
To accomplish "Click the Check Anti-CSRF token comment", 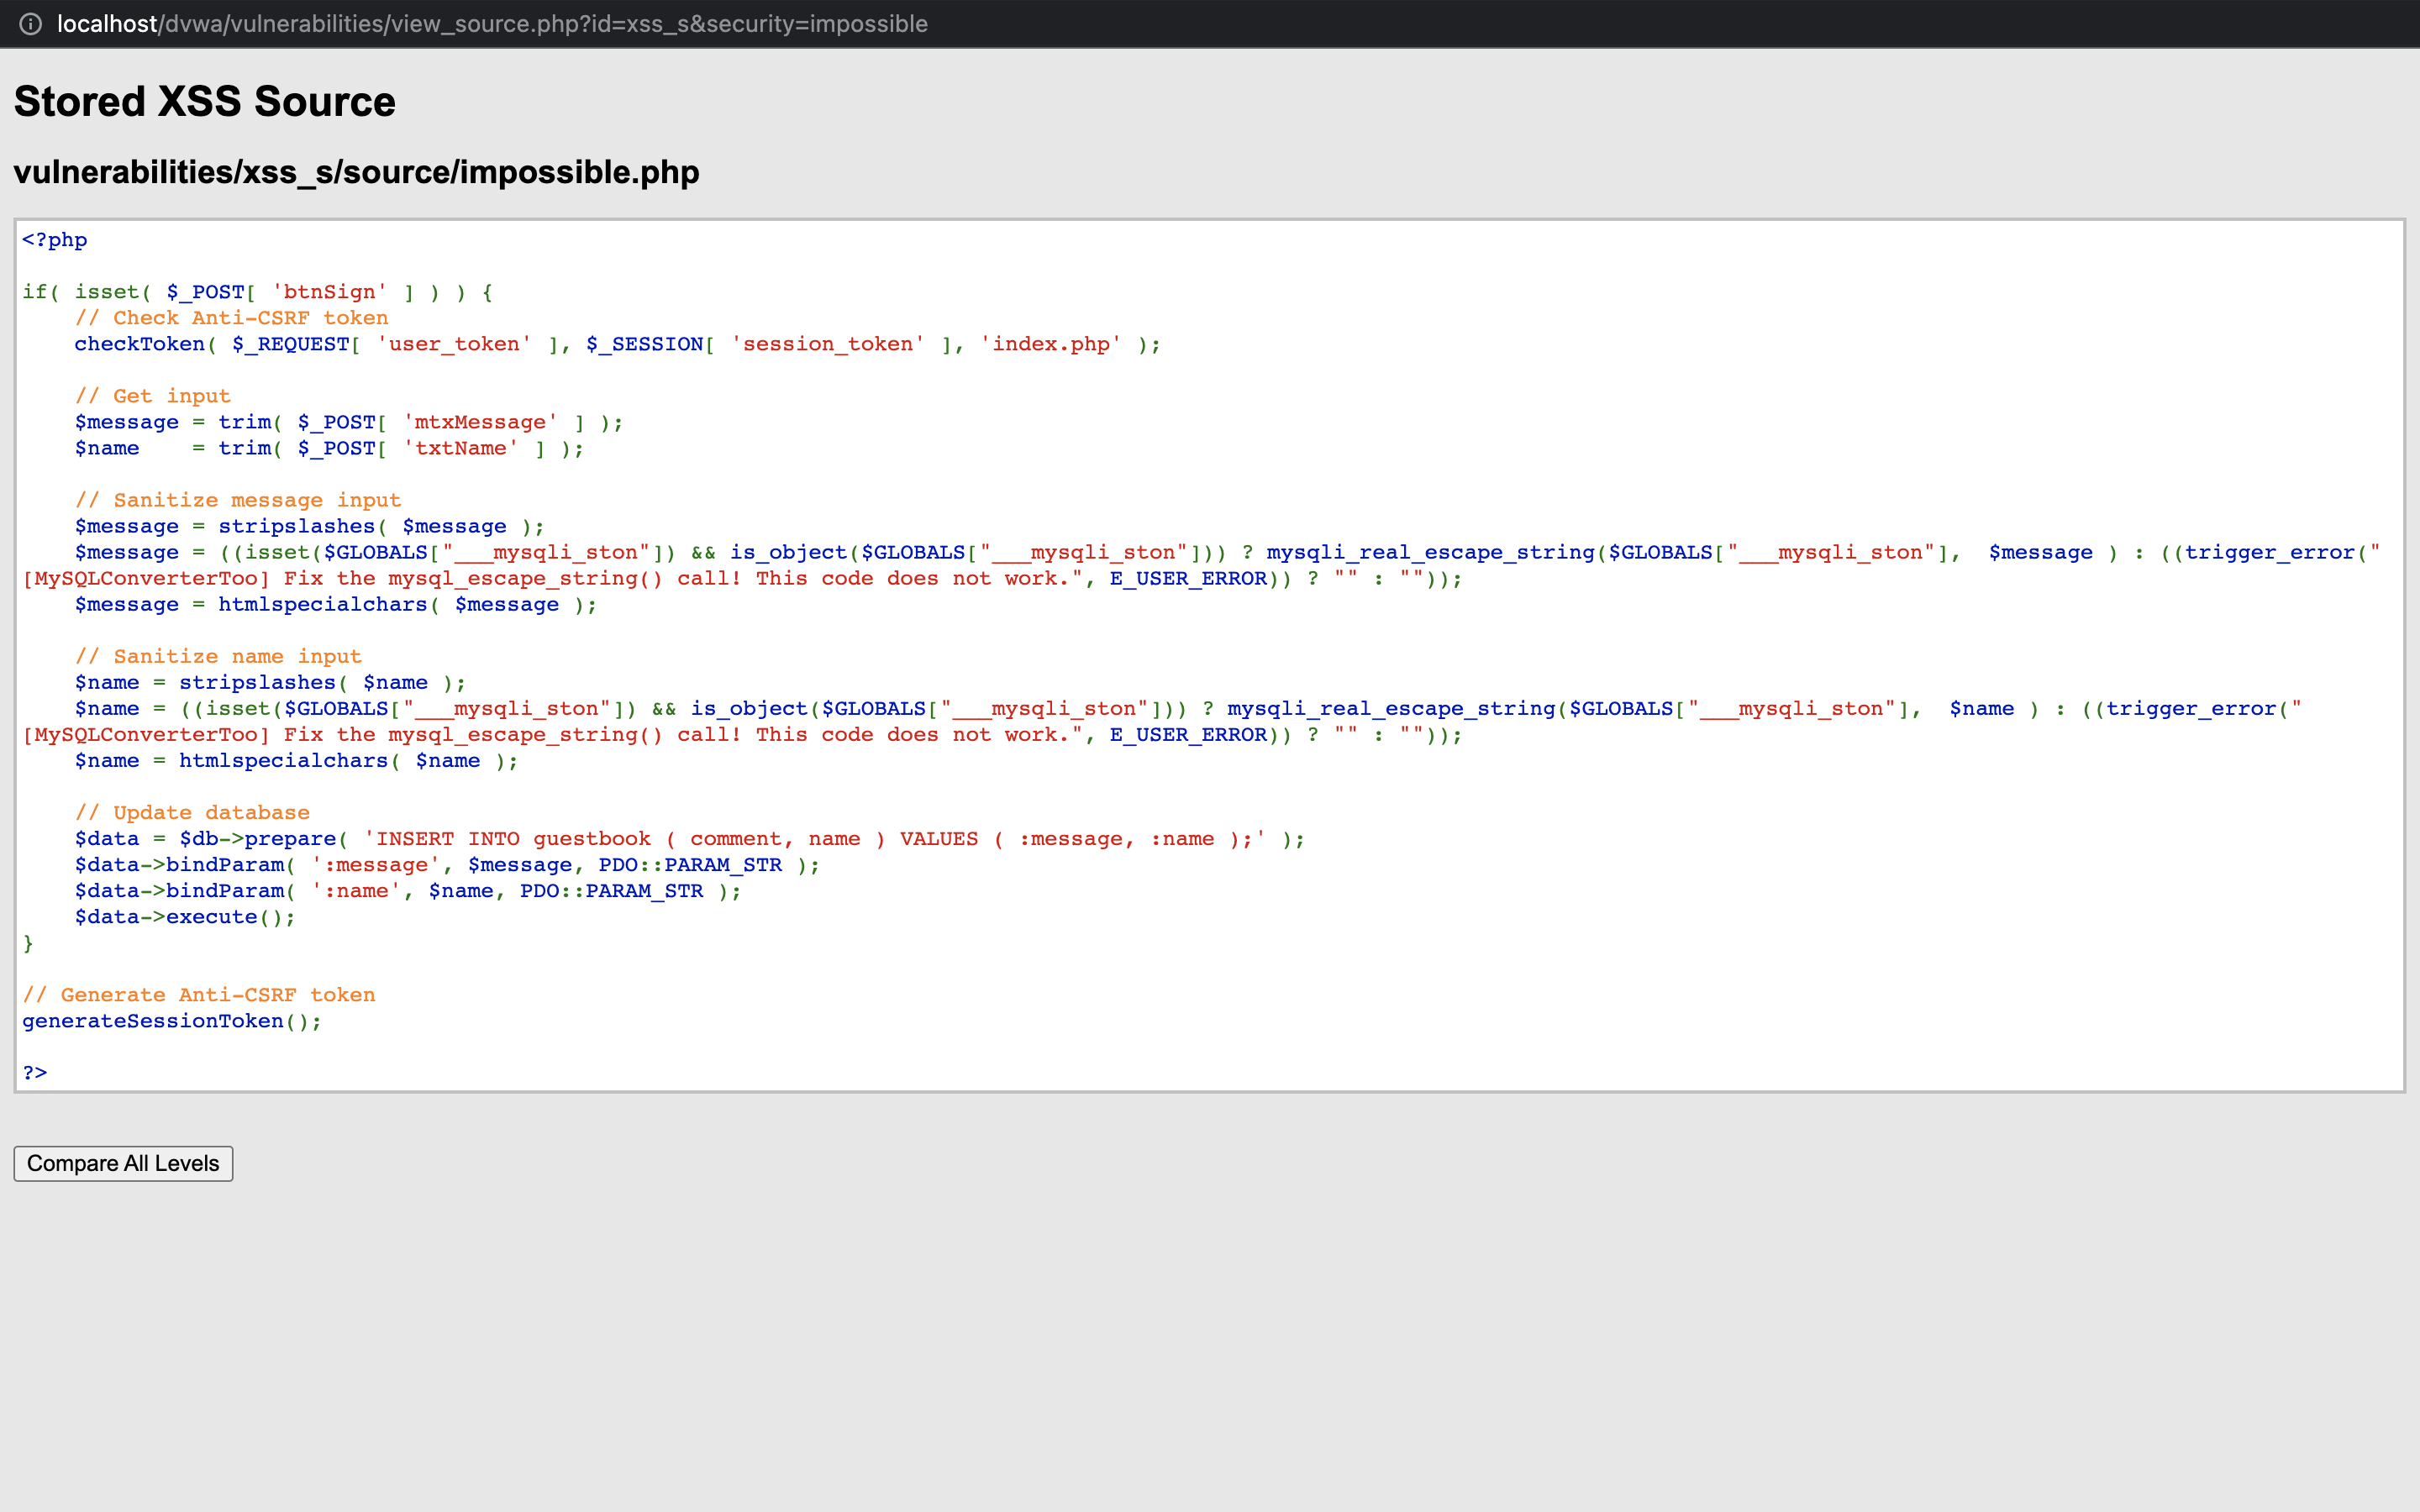I will [x=231, y=318].
